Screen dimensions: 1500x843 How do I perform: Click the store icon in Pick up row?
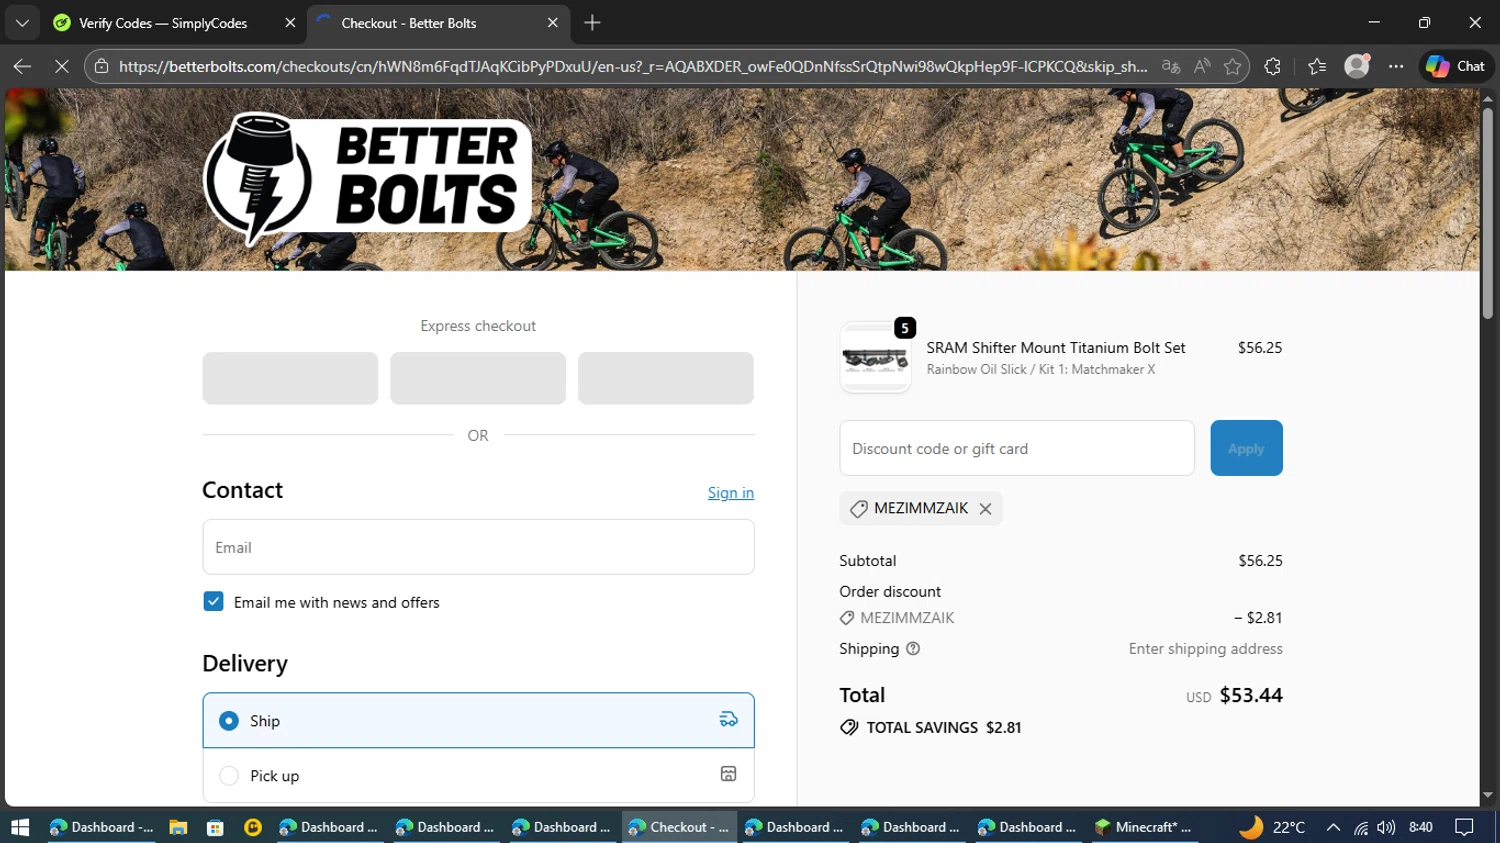click(728, 774)
